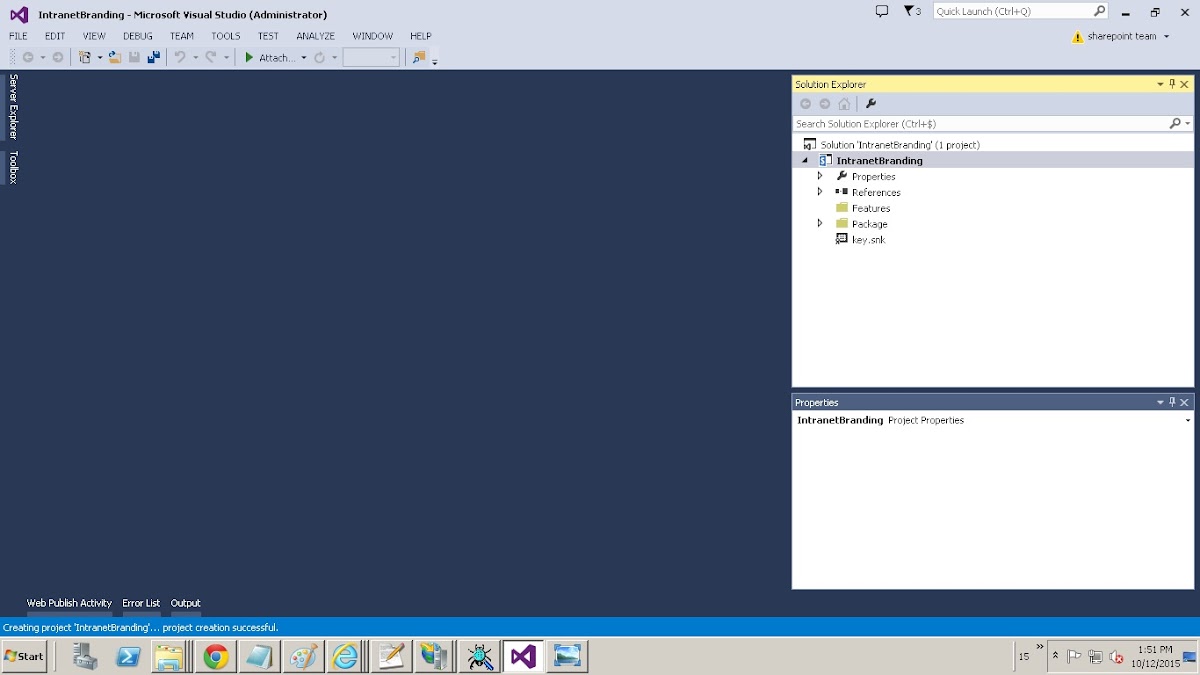Viewport: 1200px width, 675px height.
Task: Pin the Properties panel with Auto Hide
Action: pyautogui.click(x=1172, y=402)
